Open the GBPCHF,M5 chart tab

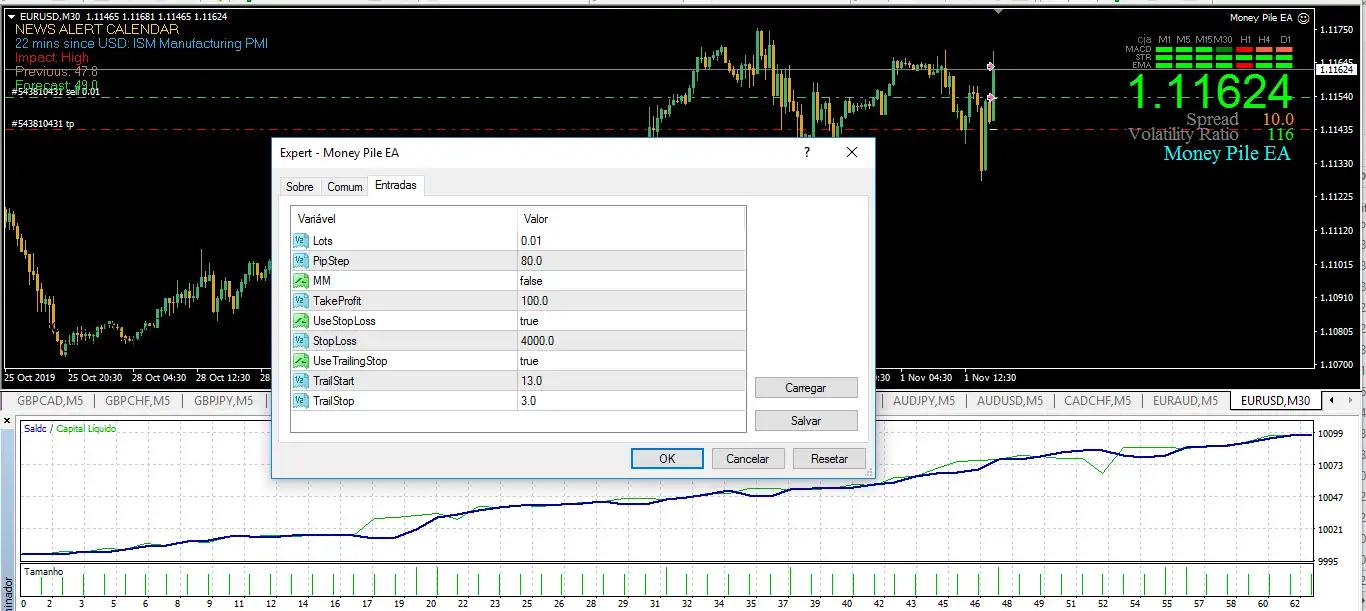pyautogui.click(x=138, y=400)
